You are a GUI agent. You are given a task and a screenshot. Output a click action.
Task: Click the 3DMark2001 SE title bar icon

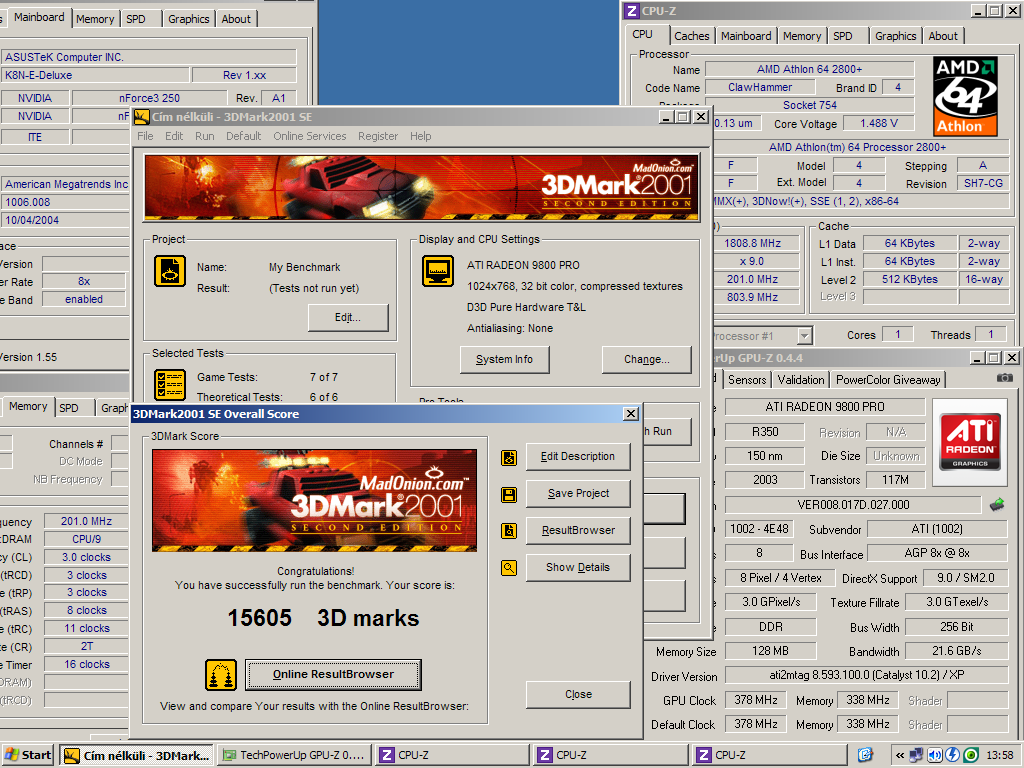[142, 117]
